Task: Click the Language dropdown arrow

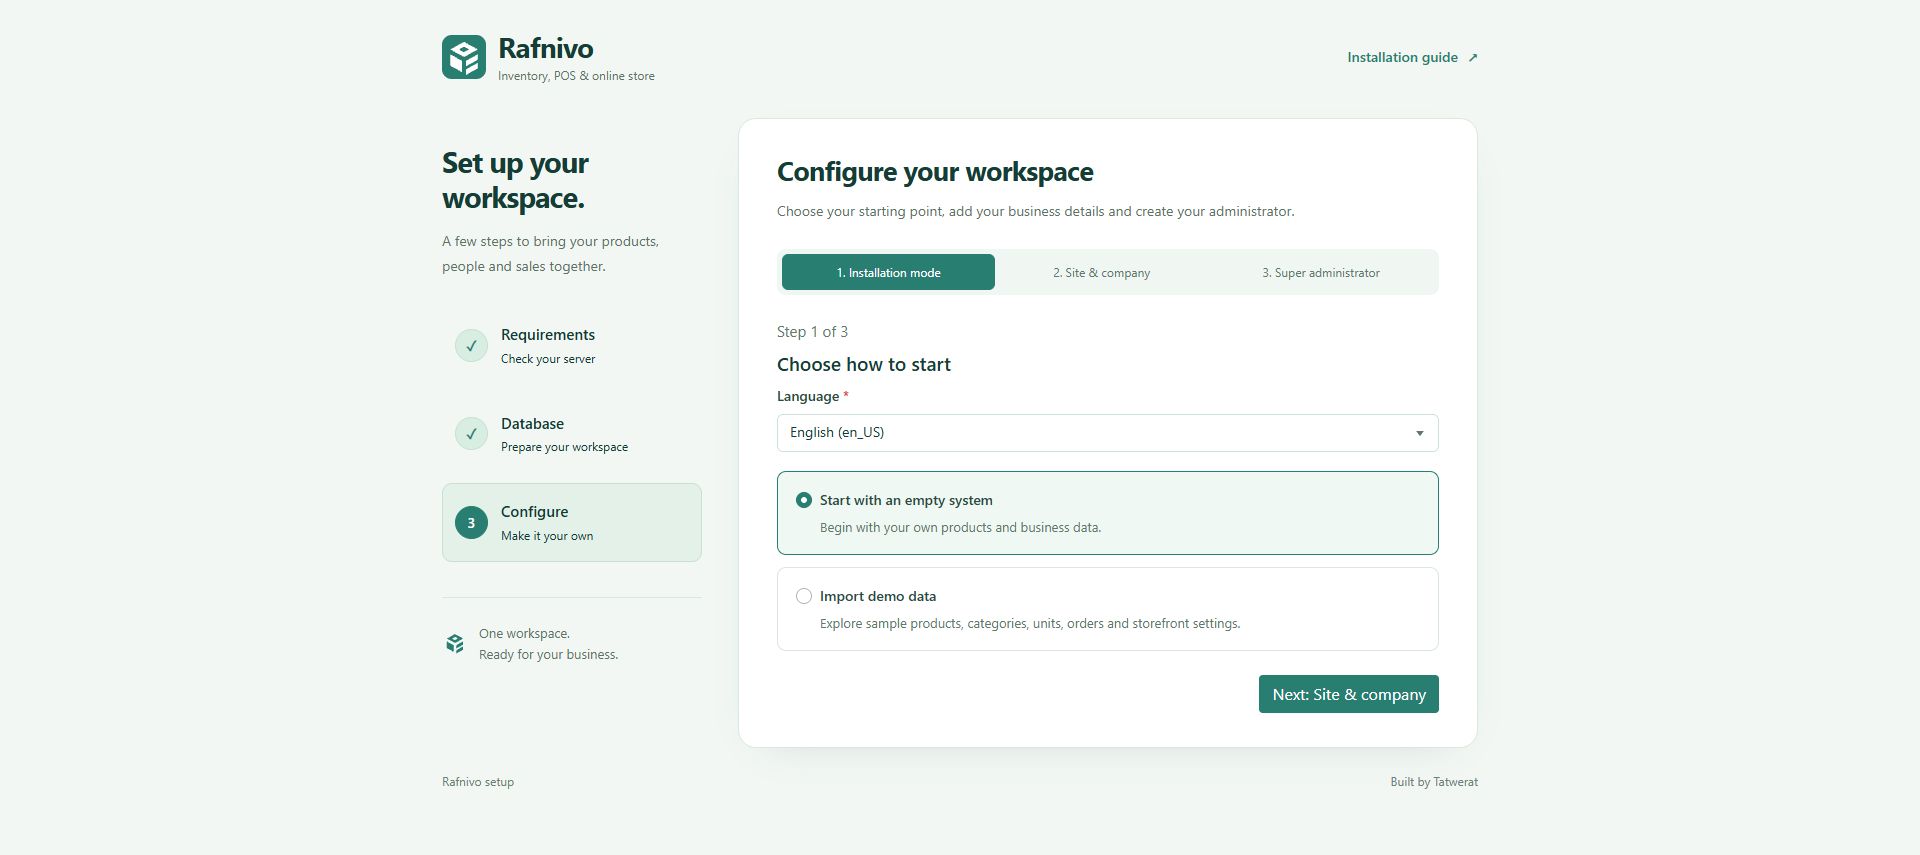Action: [x=1419, y=433]
